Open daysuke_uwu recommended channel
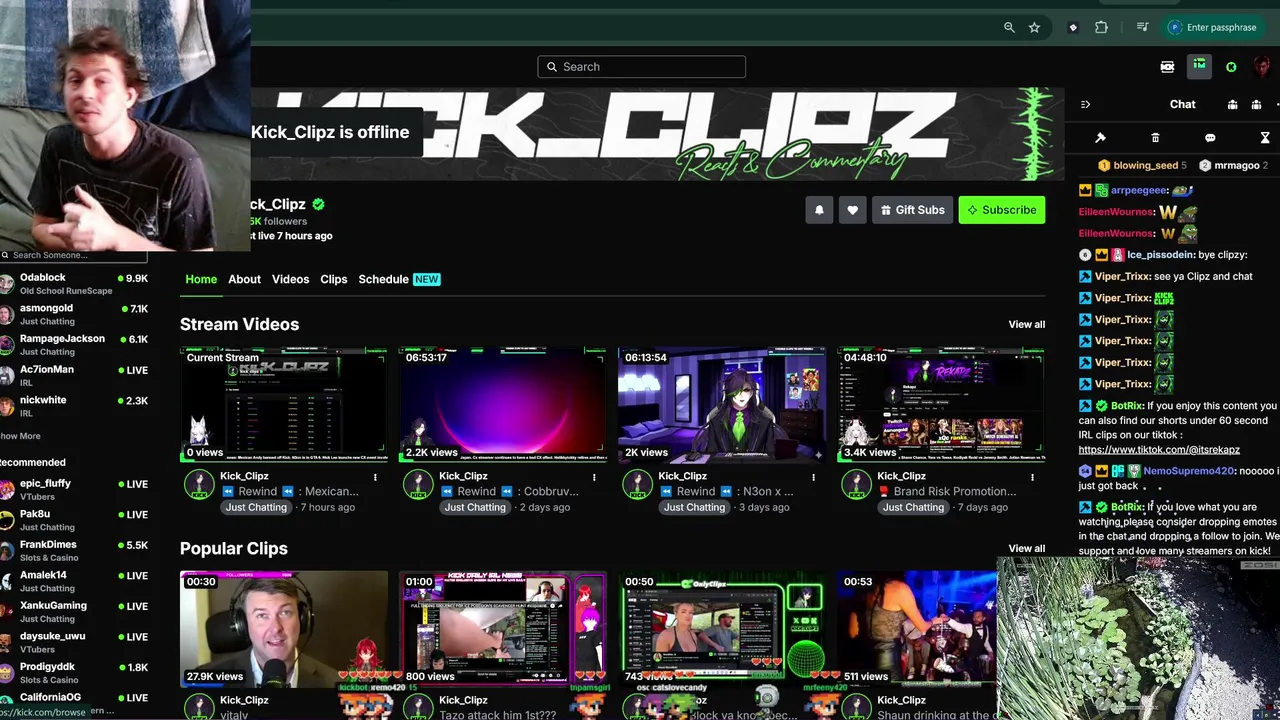Viewport: 1280px width, 720px height. 75,642
